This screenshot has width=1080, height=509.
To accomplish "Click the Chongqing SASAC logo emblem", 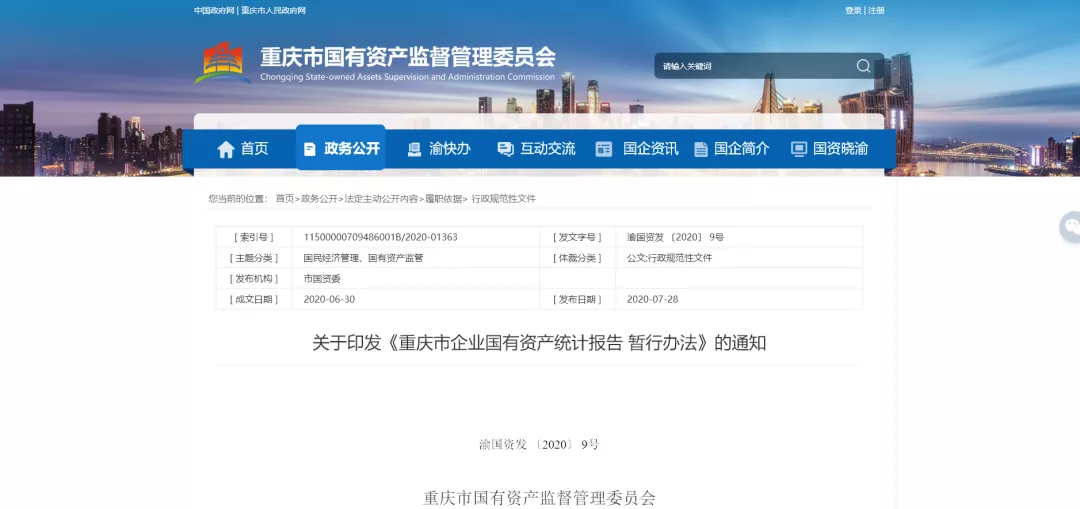I will 222,63.
